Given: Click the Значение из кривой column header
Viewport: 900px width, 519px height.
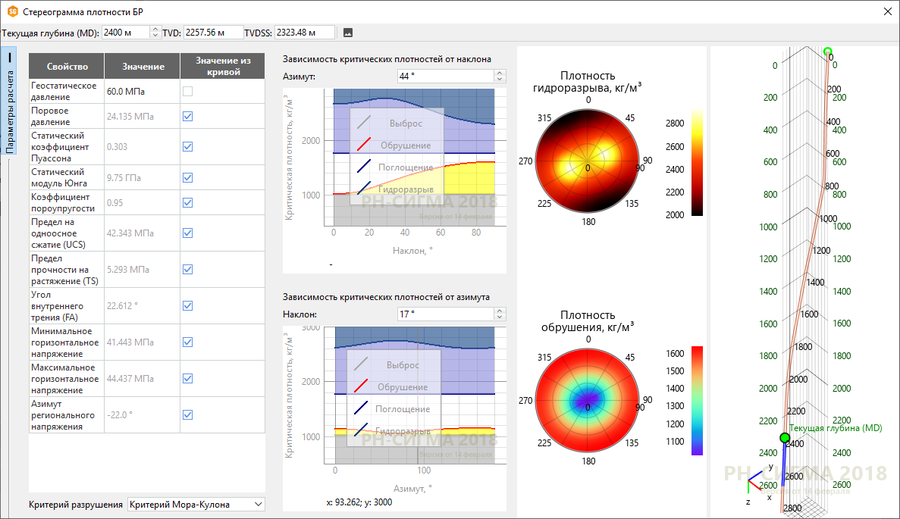Looking at the screenshot, I should [223, 67].
